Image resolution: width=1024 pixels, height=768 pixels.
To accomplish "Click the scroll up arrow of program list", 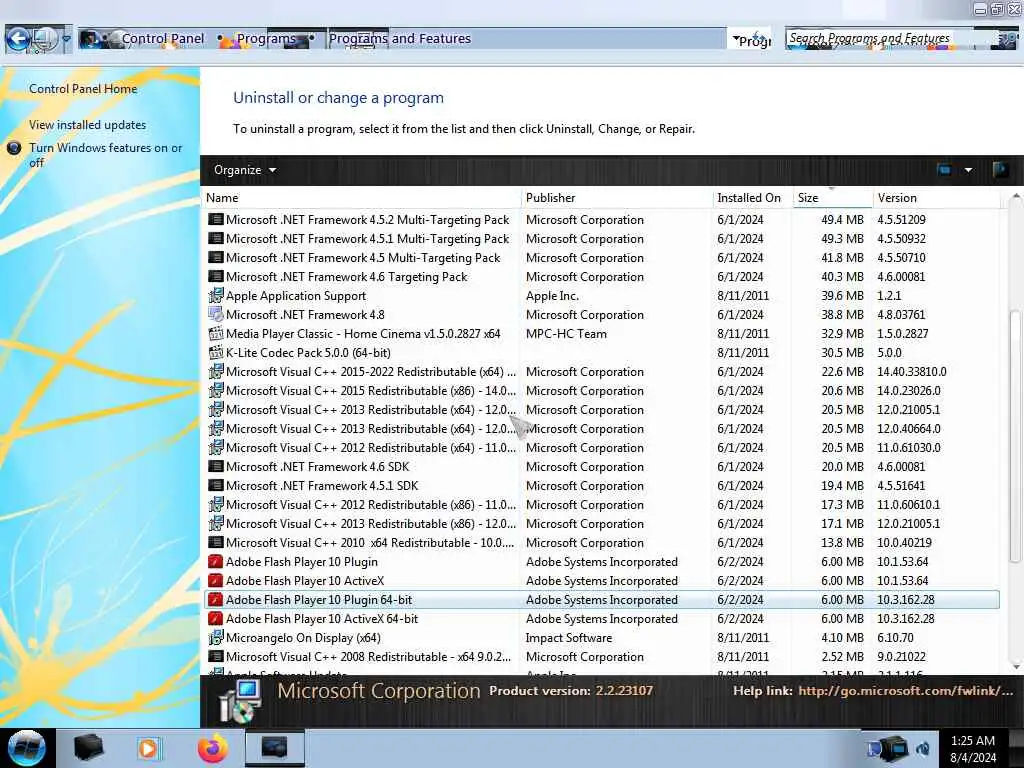I will coord(1016,196).
